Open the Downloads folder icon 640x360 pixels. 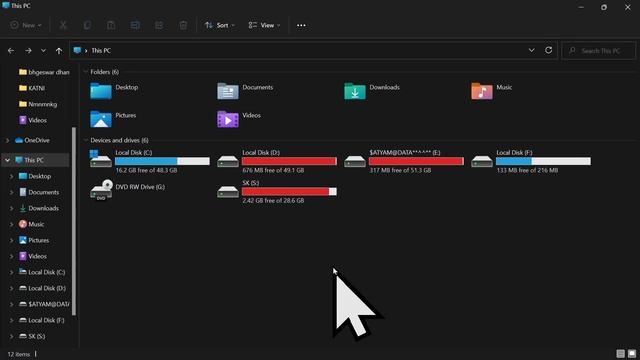(355, 91)
